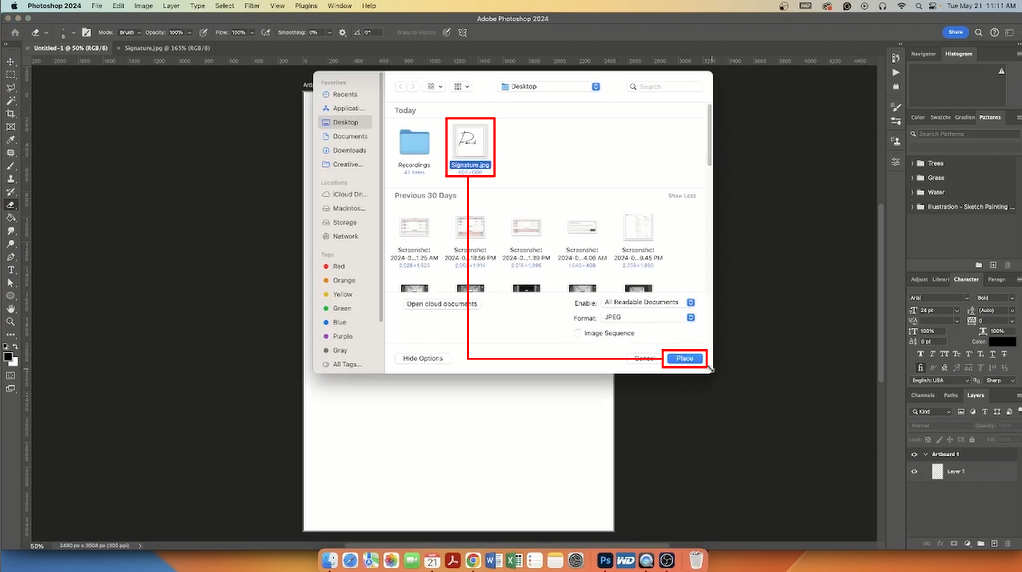The height and width of the screenshot is (572, 1022).
Task: Open the Format JPEG dropdown
Action: click(x=648, y=317)
